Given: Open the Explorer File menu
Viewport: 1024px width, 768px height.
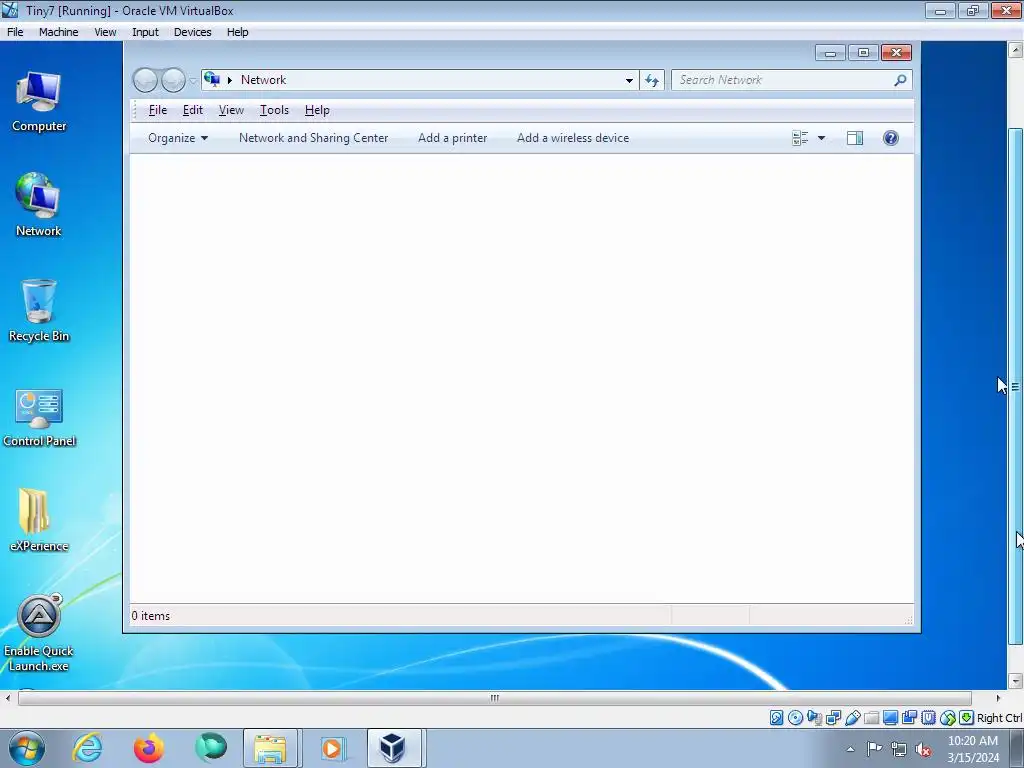Looking at the screenshot, I should tap(157, 110).
